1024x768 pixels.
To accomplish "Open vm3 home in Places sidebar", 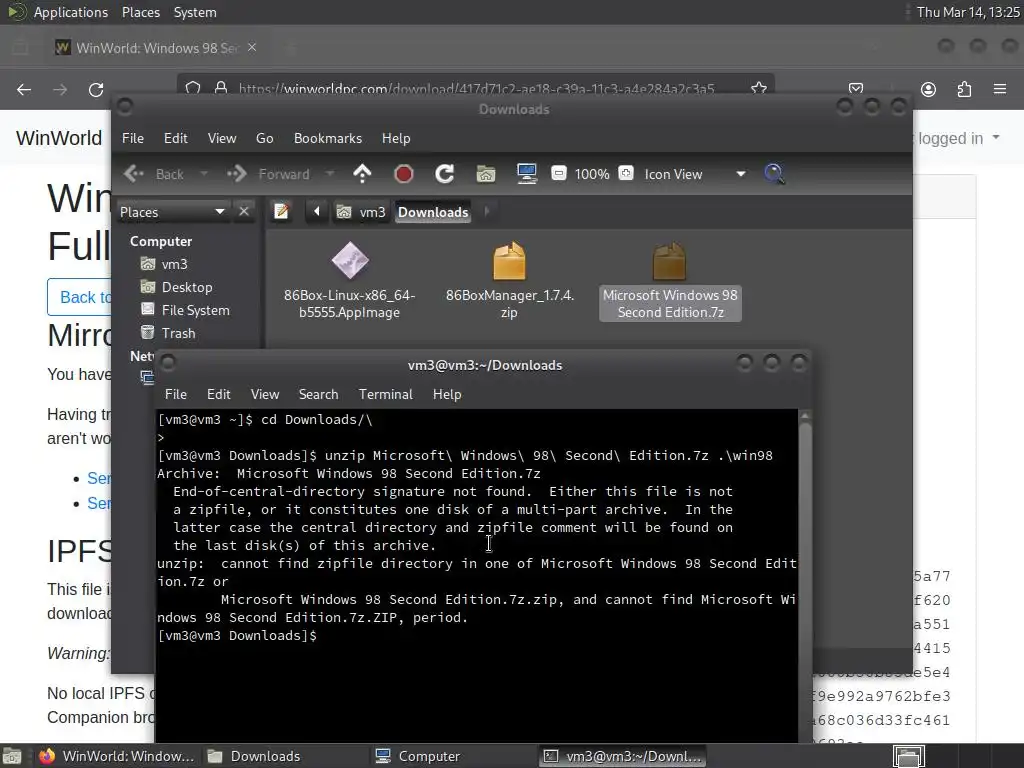I will [x=164, y=264].
